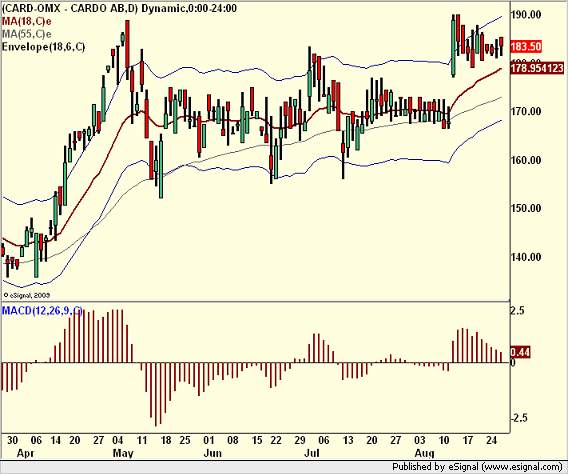Click the 140.00 price axis label

[526, 257]
